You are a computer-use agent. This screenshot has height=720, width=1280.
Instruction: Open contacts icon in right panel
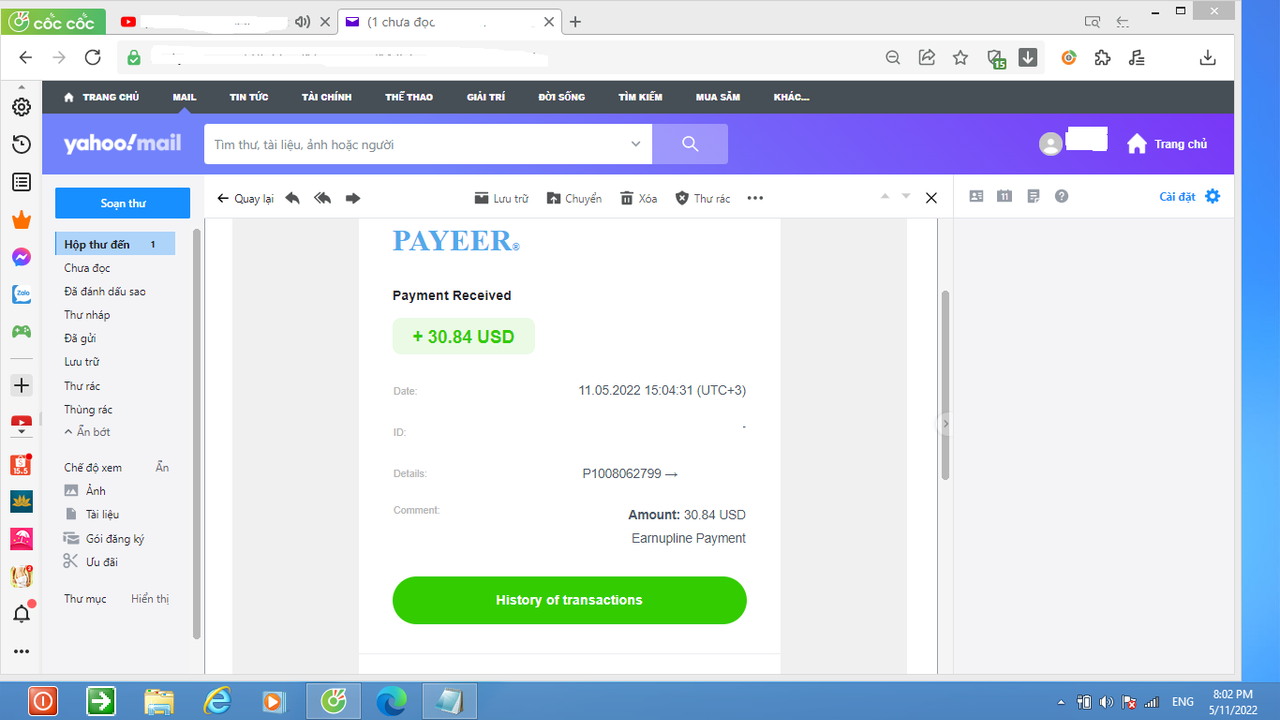click(x=977, y=196)
